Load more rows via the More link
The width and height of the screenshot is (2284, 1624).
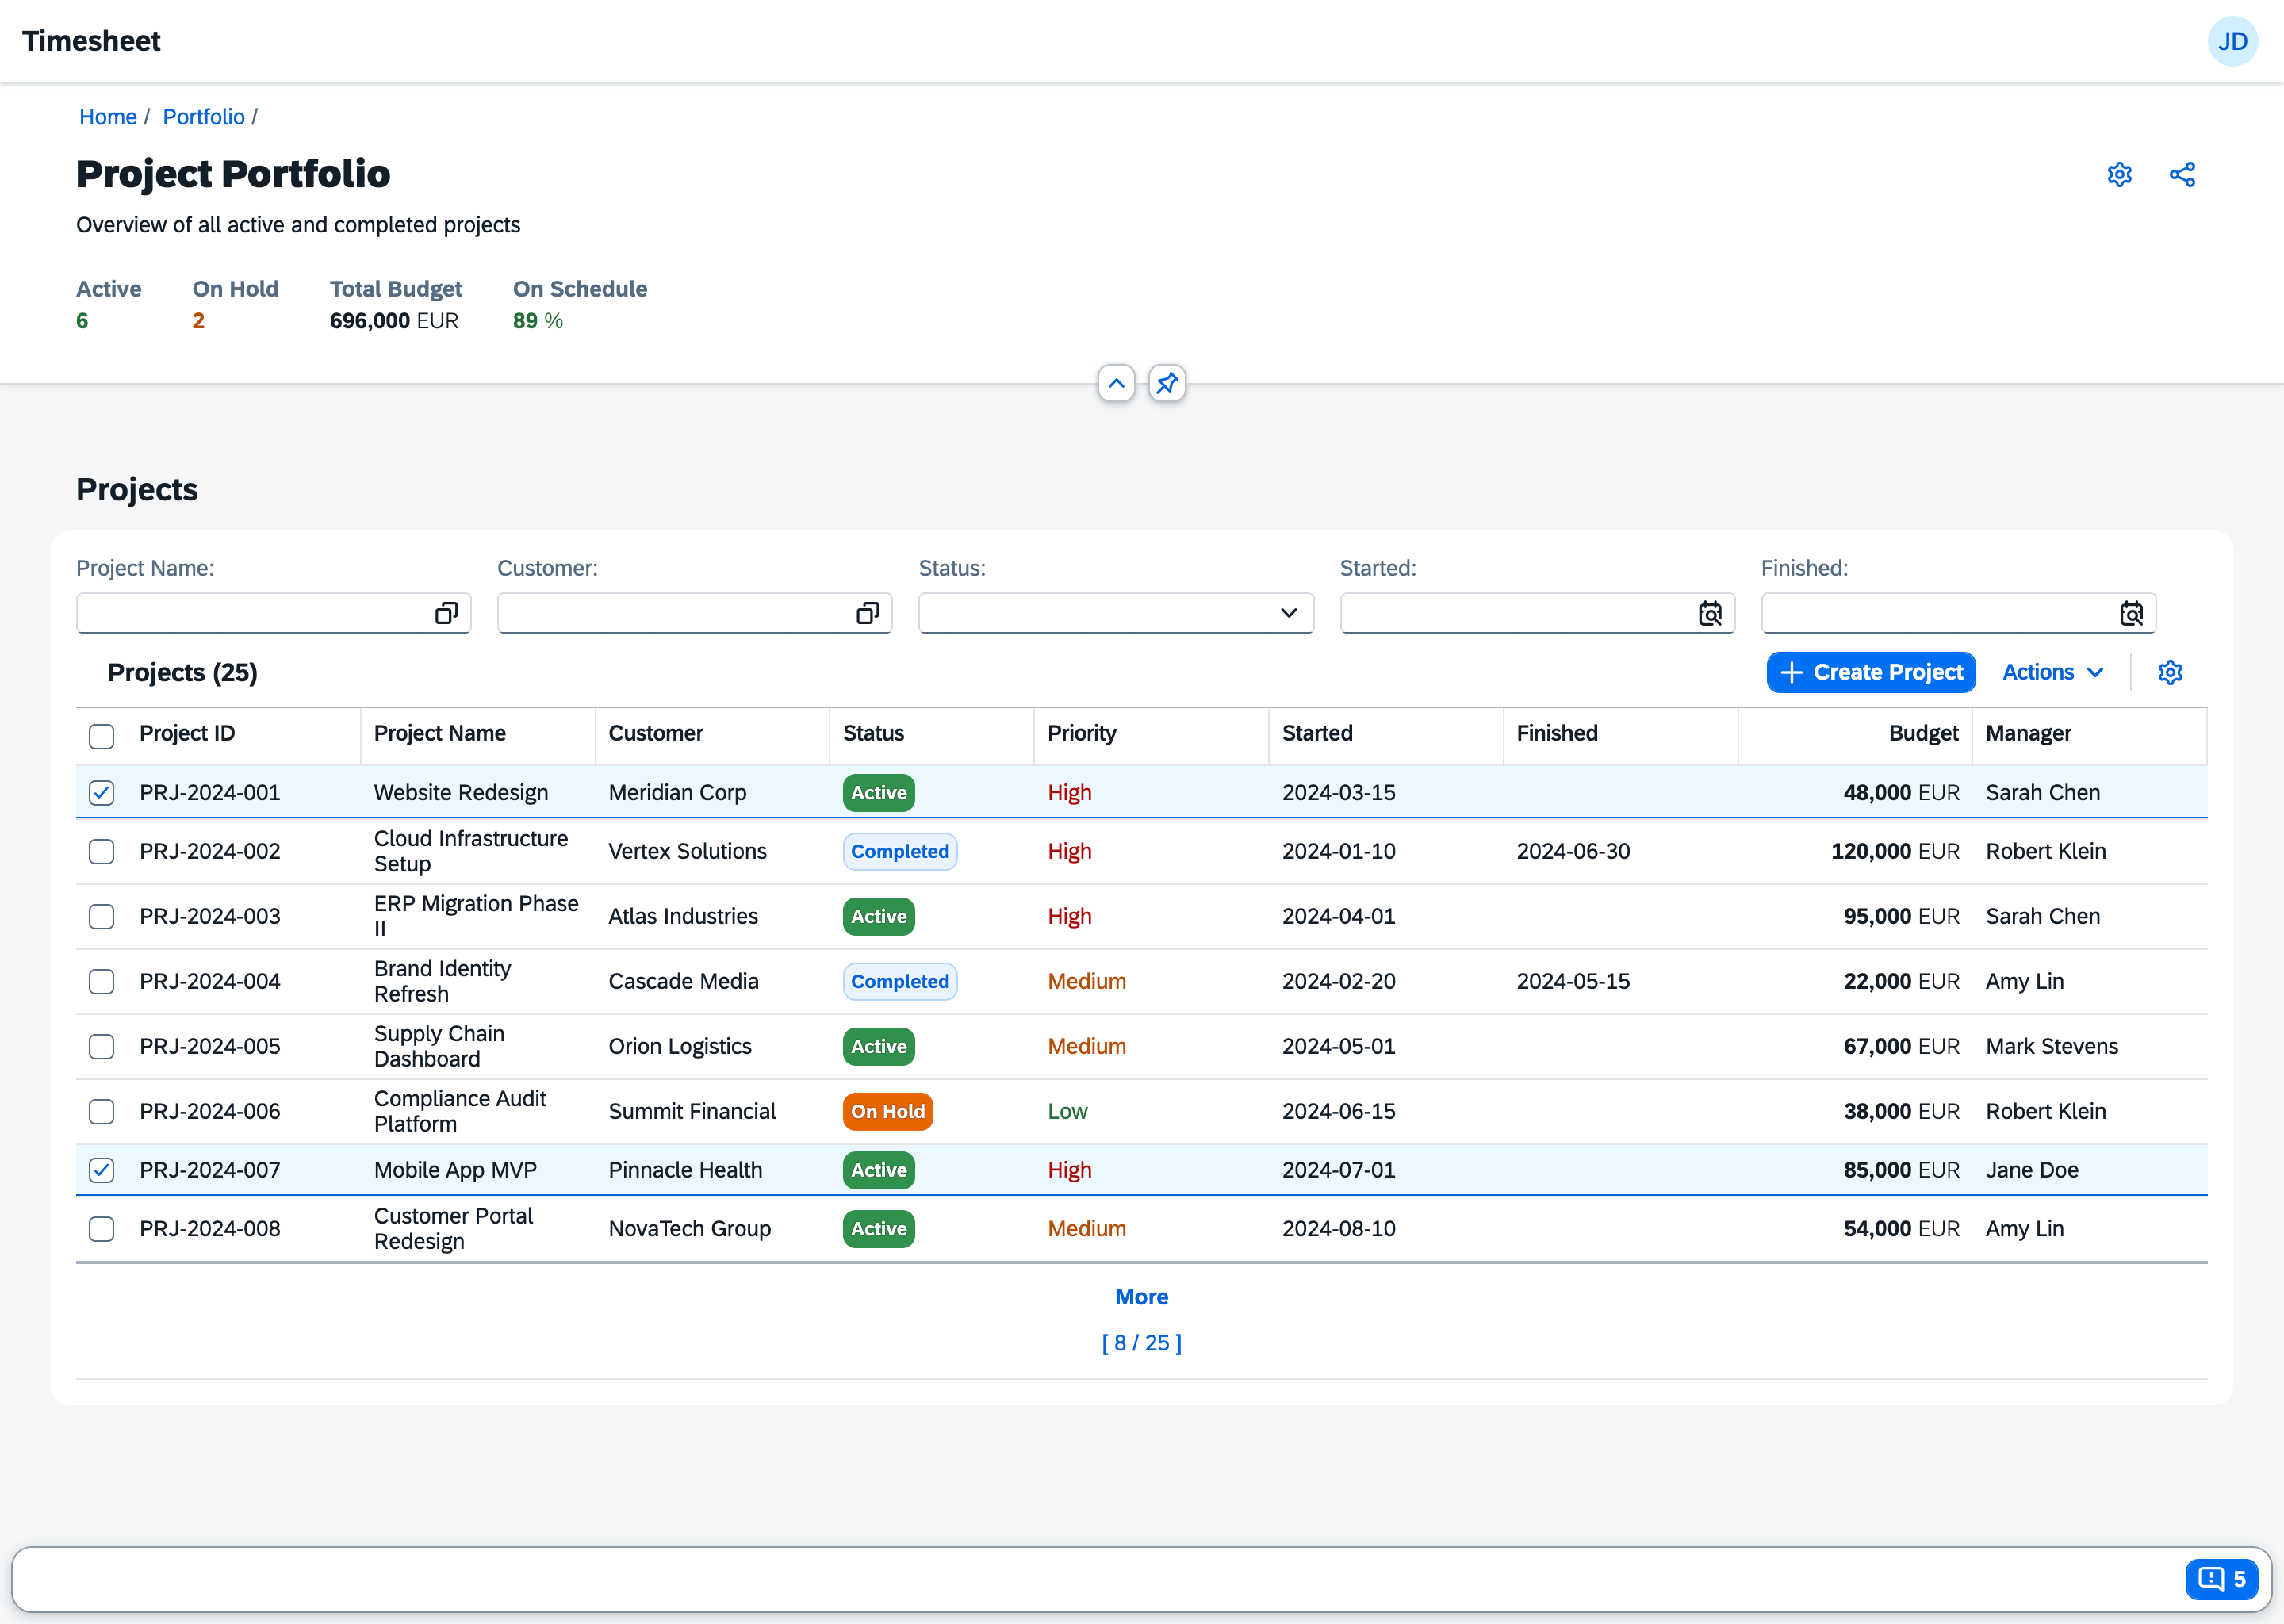(1141, 1296)
